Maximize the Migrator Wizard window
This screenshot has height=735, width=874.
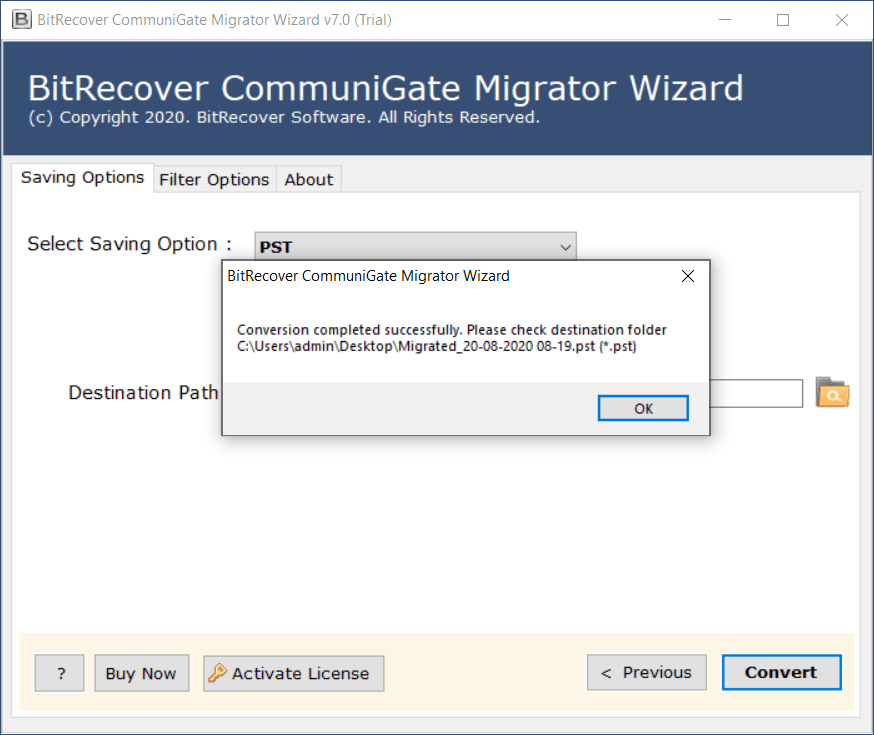pyautogui.click(x=783, y=20)
